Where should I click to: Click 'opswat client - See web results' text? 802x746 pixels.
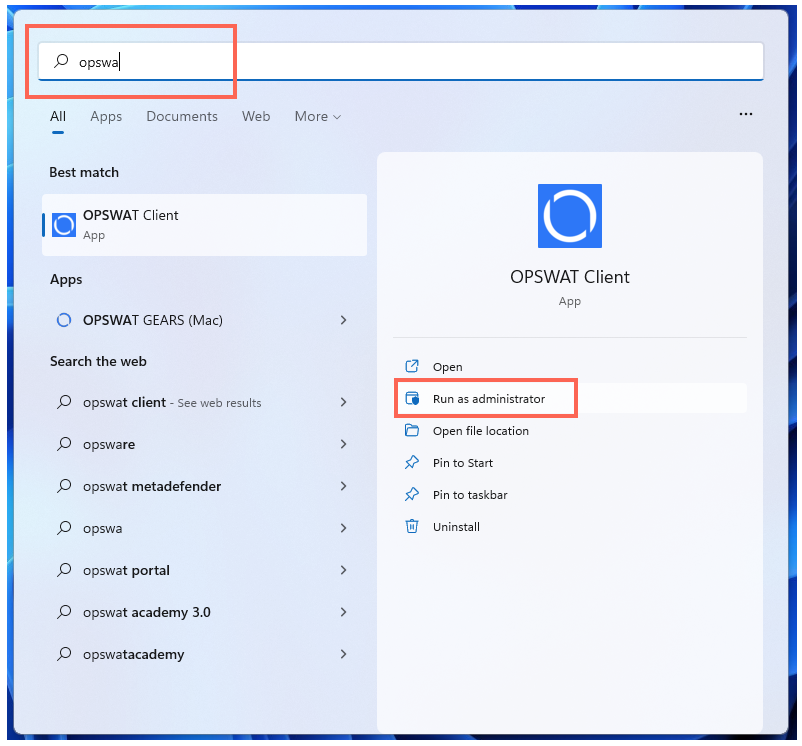[172, 402]
